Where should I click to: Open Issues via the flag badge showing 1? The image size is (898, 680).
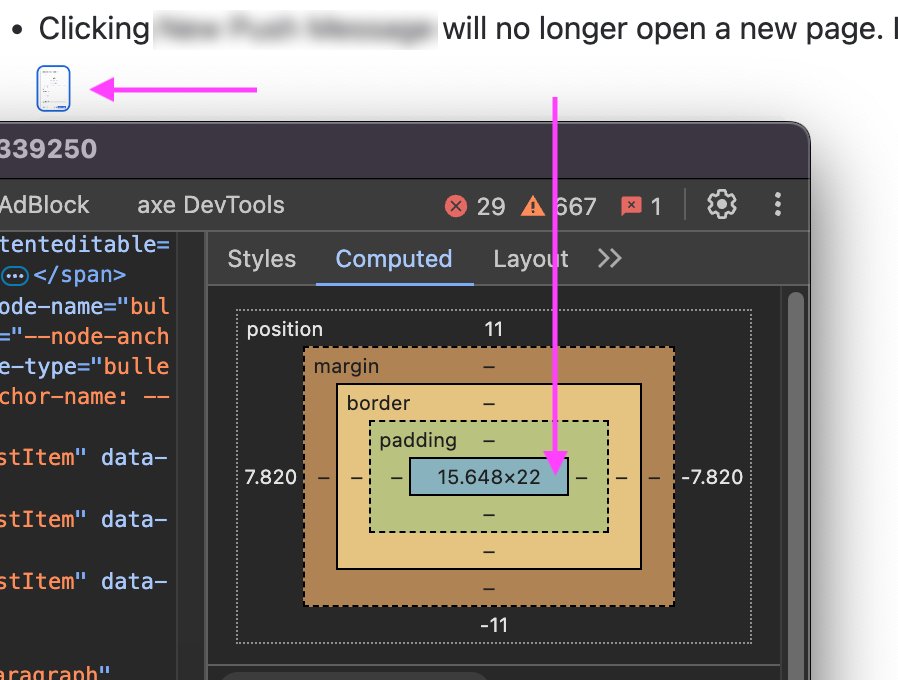639,206
